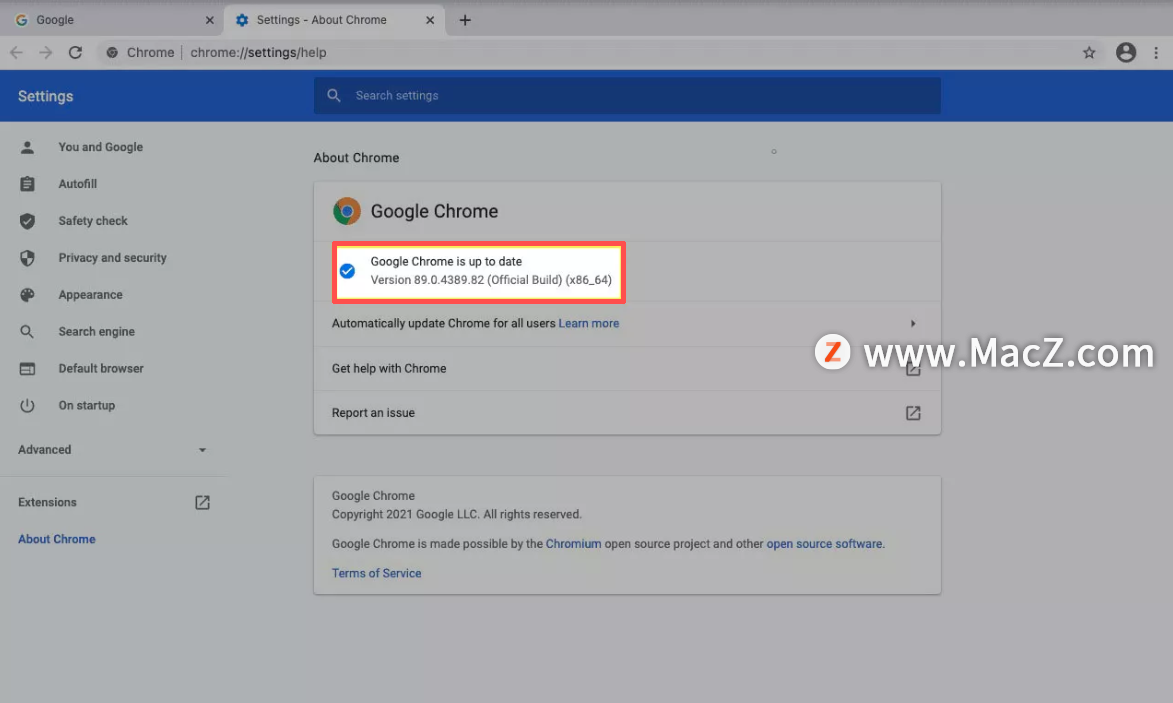Click the Google Chrome logo in About card
This screenshot has height=703, width=1173.
[346, 211]
